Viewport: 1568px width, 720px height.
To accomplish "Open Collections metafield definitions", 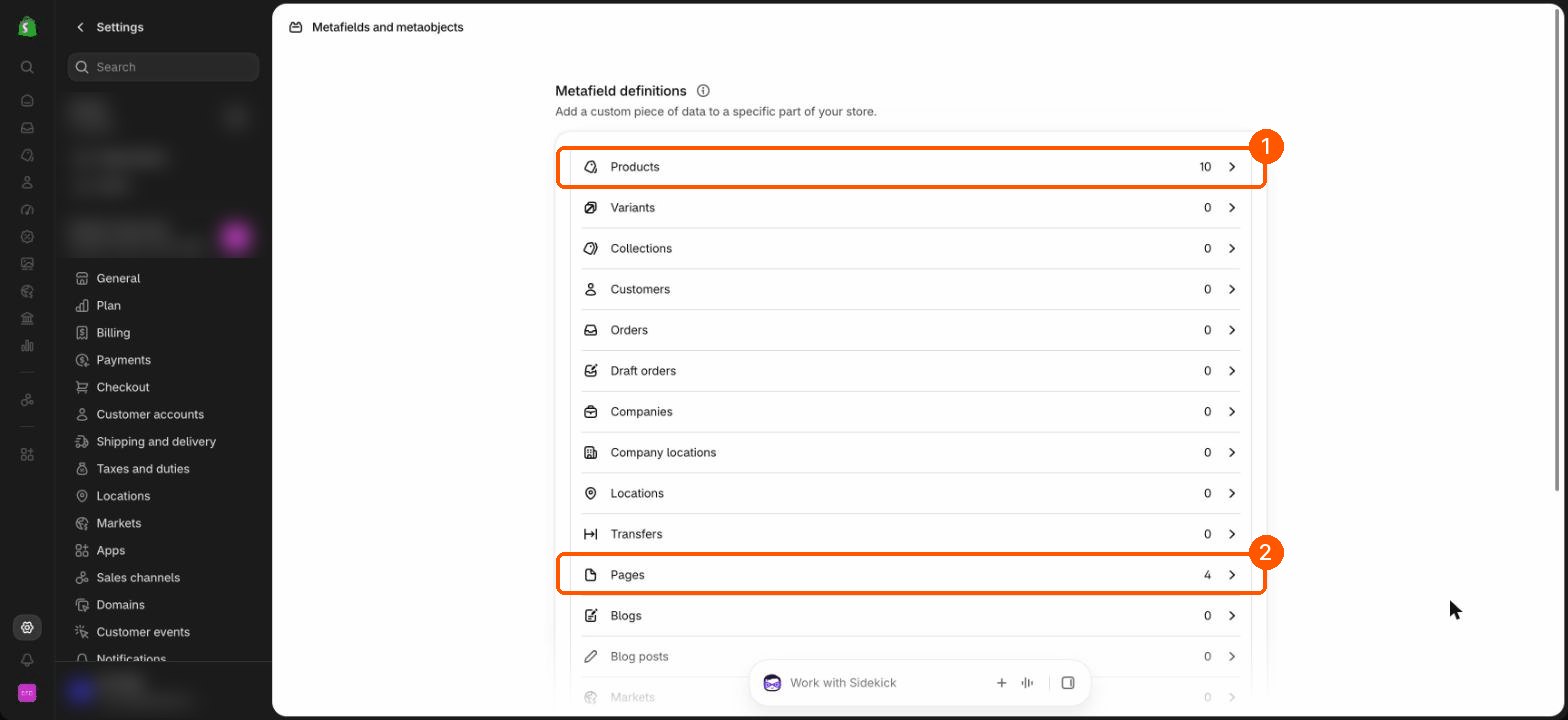I will [911, 248].
